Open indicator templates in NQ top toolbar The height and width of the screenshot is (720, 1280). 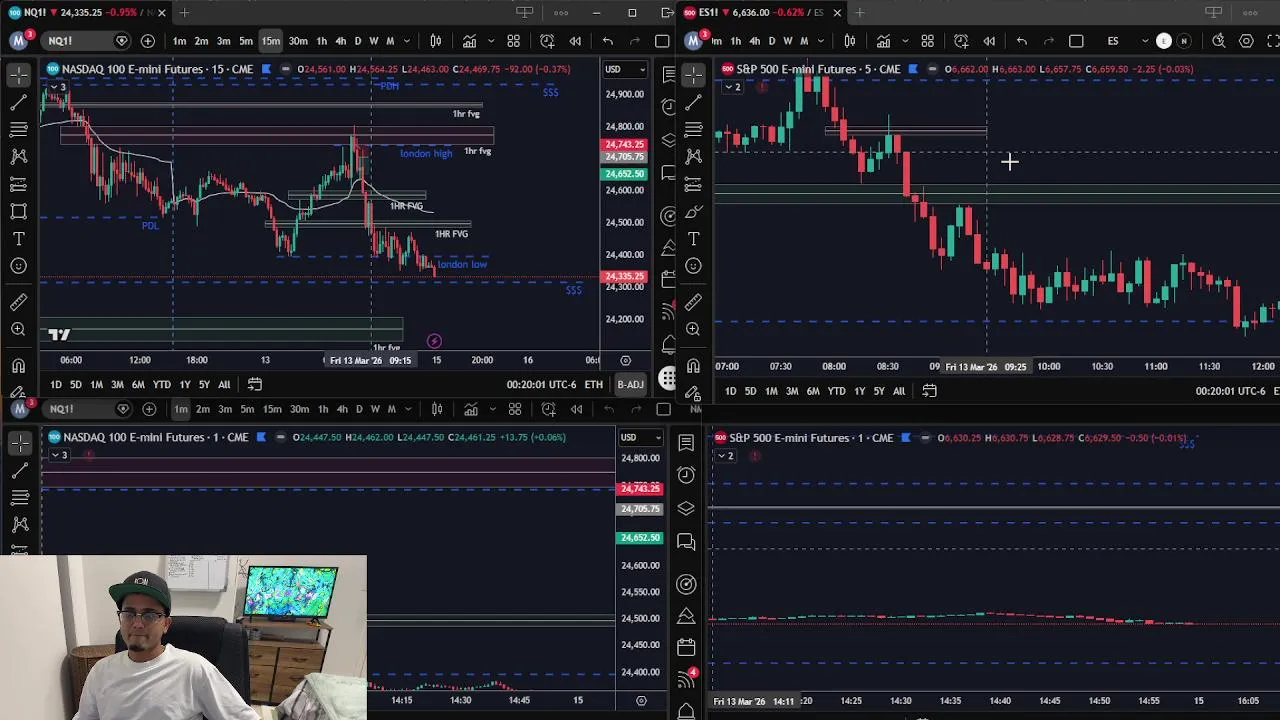(513, 41)
